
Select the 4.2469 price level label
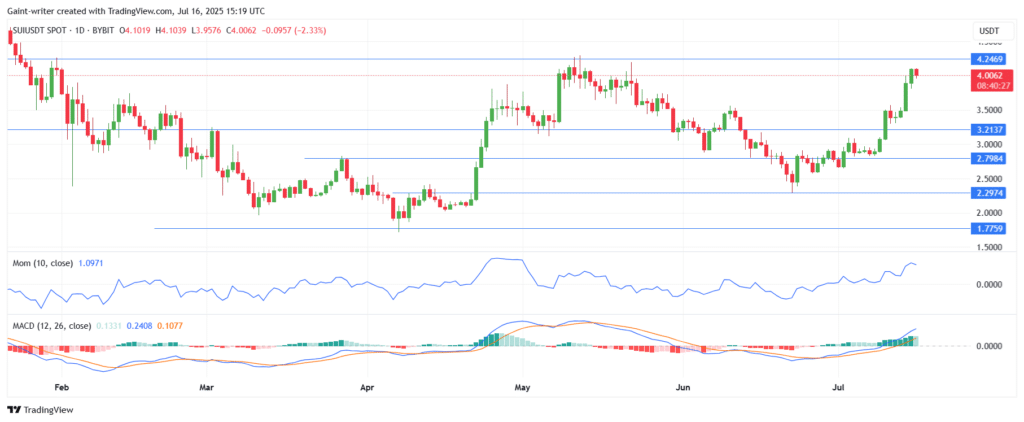click(986, 59)
